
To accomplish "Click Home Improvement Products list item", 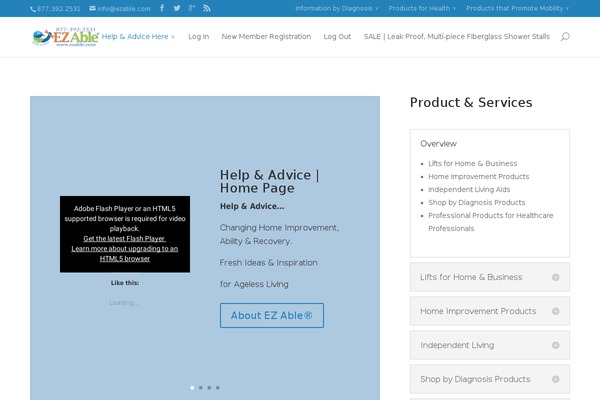I will 478,176.
